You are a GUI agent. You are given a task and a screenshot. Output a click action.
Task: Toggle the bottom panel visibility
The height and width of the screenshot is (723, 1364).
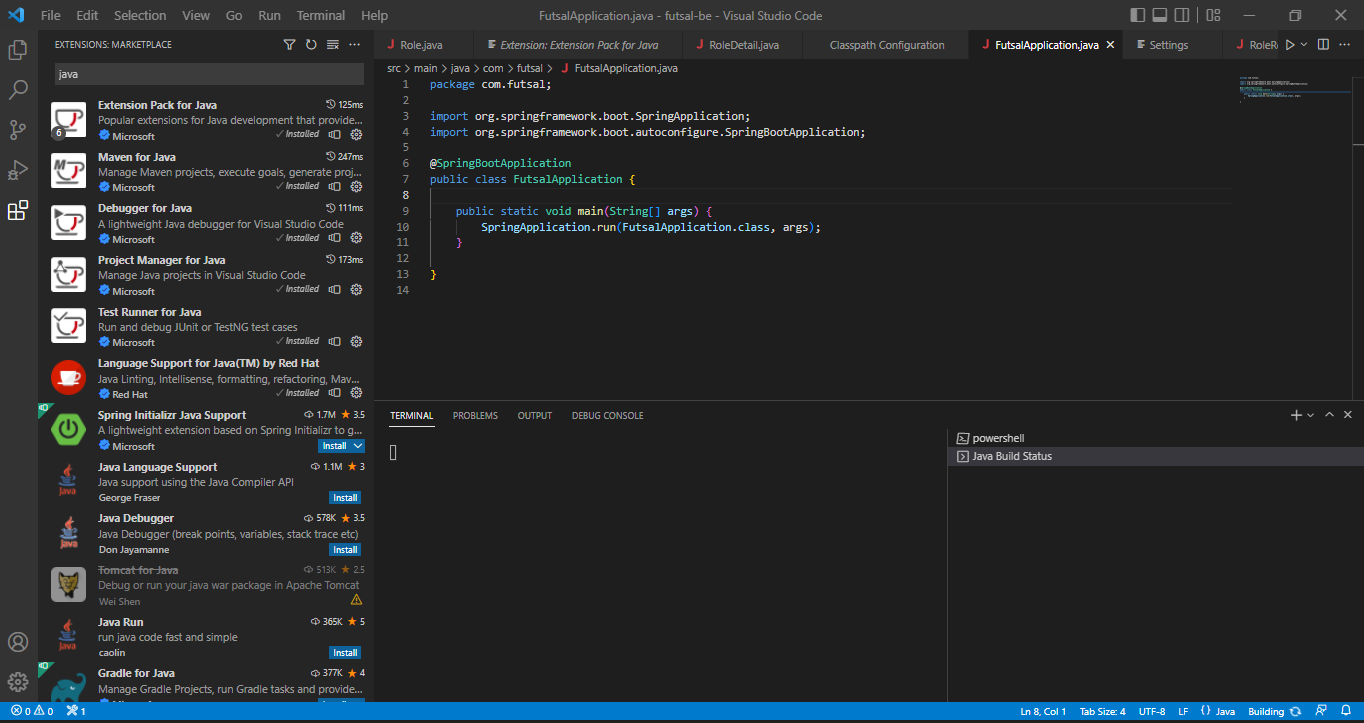(x=1160, y=15)
